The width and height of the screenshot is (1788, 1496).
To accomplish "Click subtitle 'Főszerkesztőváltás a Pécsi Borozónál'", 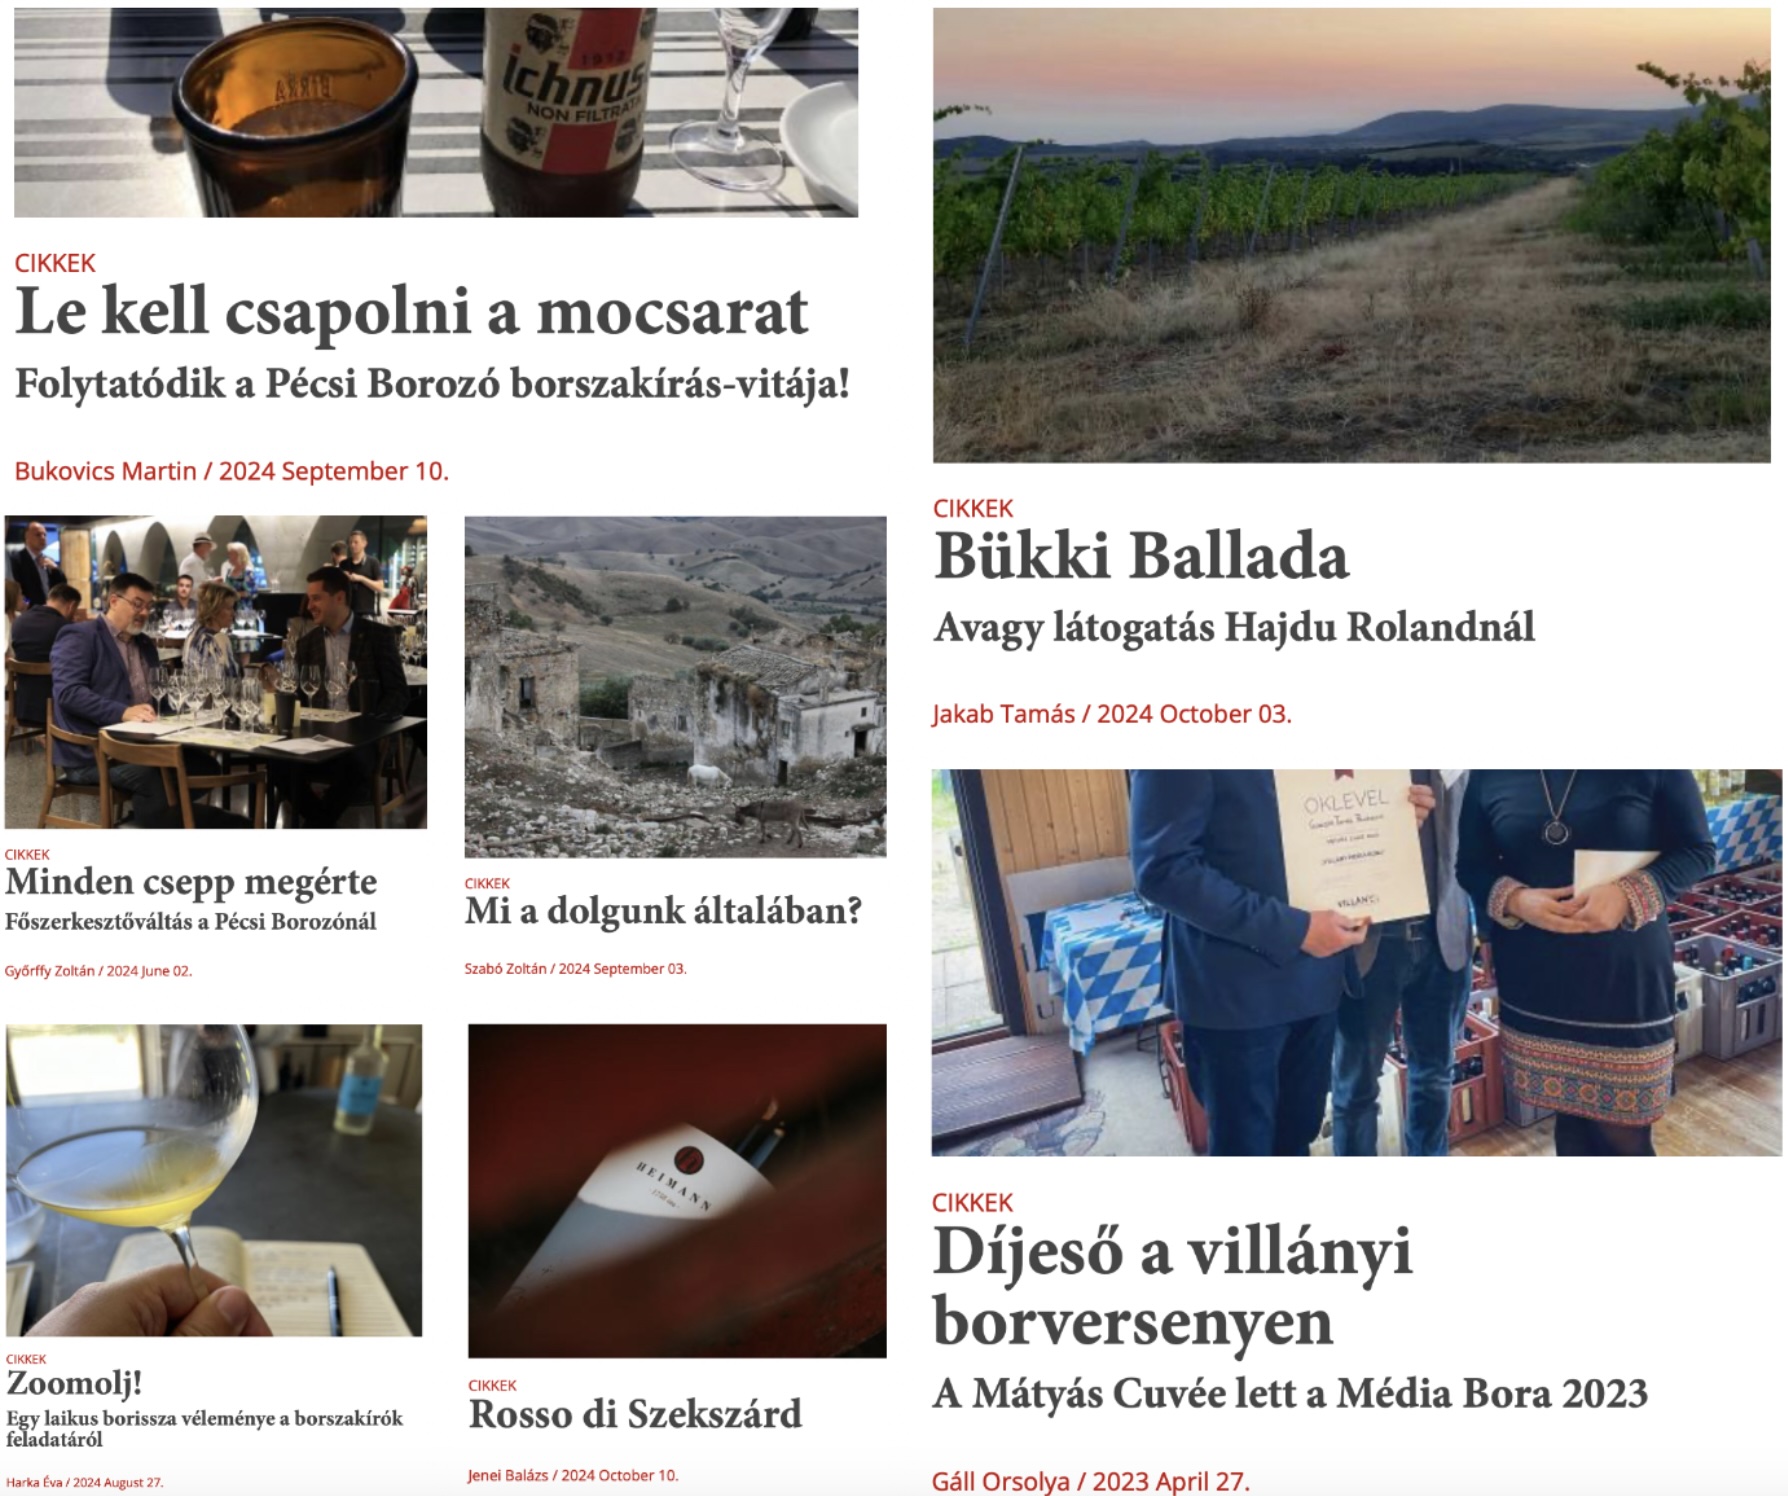I will (x=191, y=921).
